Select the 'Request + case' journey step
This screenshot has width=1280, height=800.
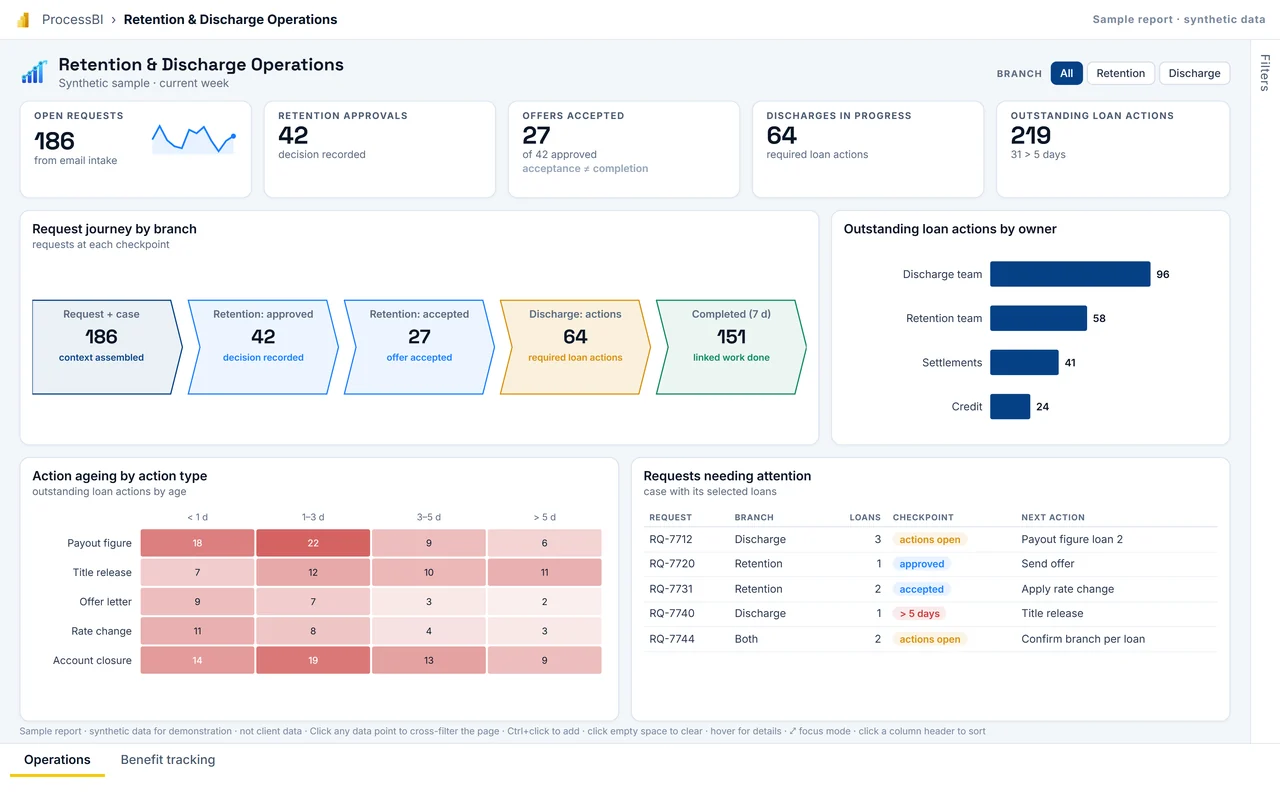tap(107, 347)
